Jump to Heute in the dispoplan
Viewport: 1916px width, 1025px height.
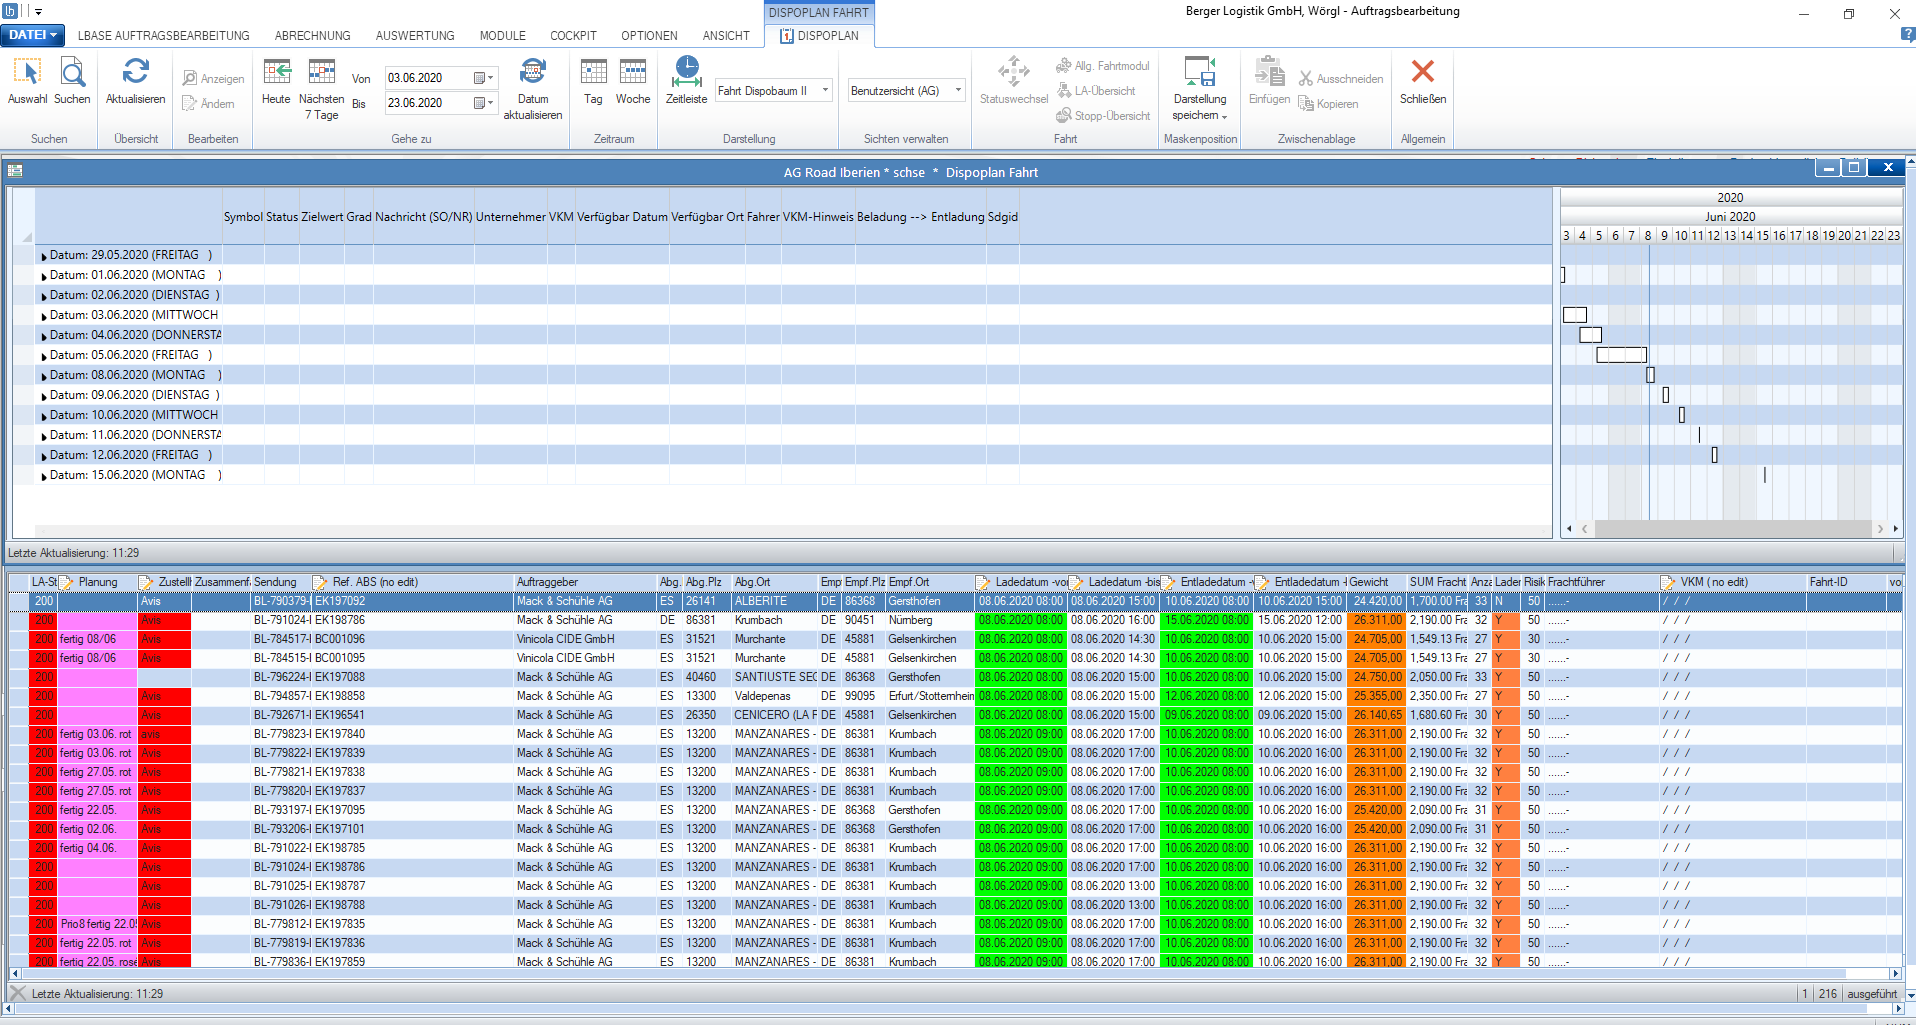pyautogui.click(x=276, y=72)
